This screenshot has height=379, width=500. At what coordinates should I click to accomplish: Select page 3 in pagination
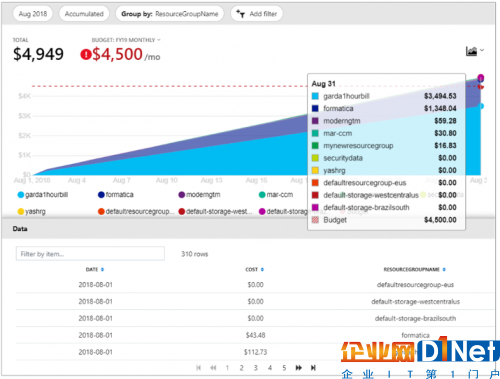click(x=255, y=368)
